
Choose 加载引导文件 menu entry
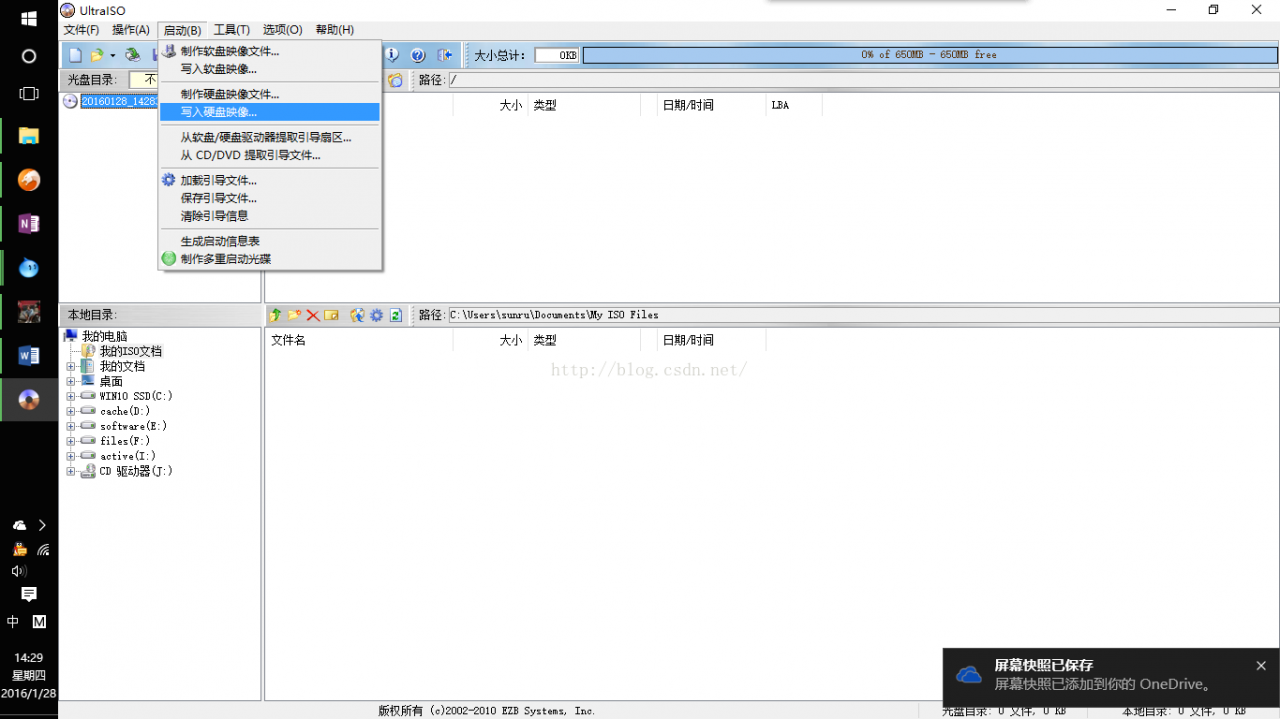point(219,180)
